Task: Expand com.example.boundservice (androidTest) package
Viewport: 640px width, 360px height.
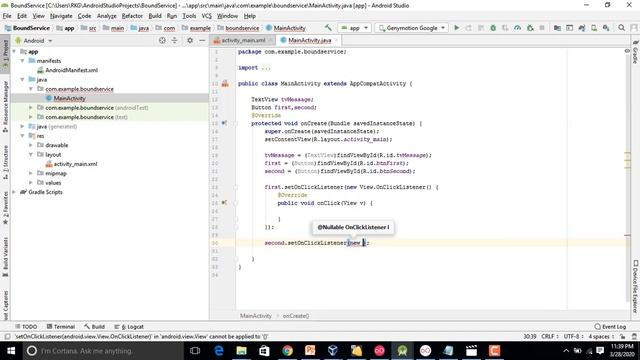Action: click(31, 108)
